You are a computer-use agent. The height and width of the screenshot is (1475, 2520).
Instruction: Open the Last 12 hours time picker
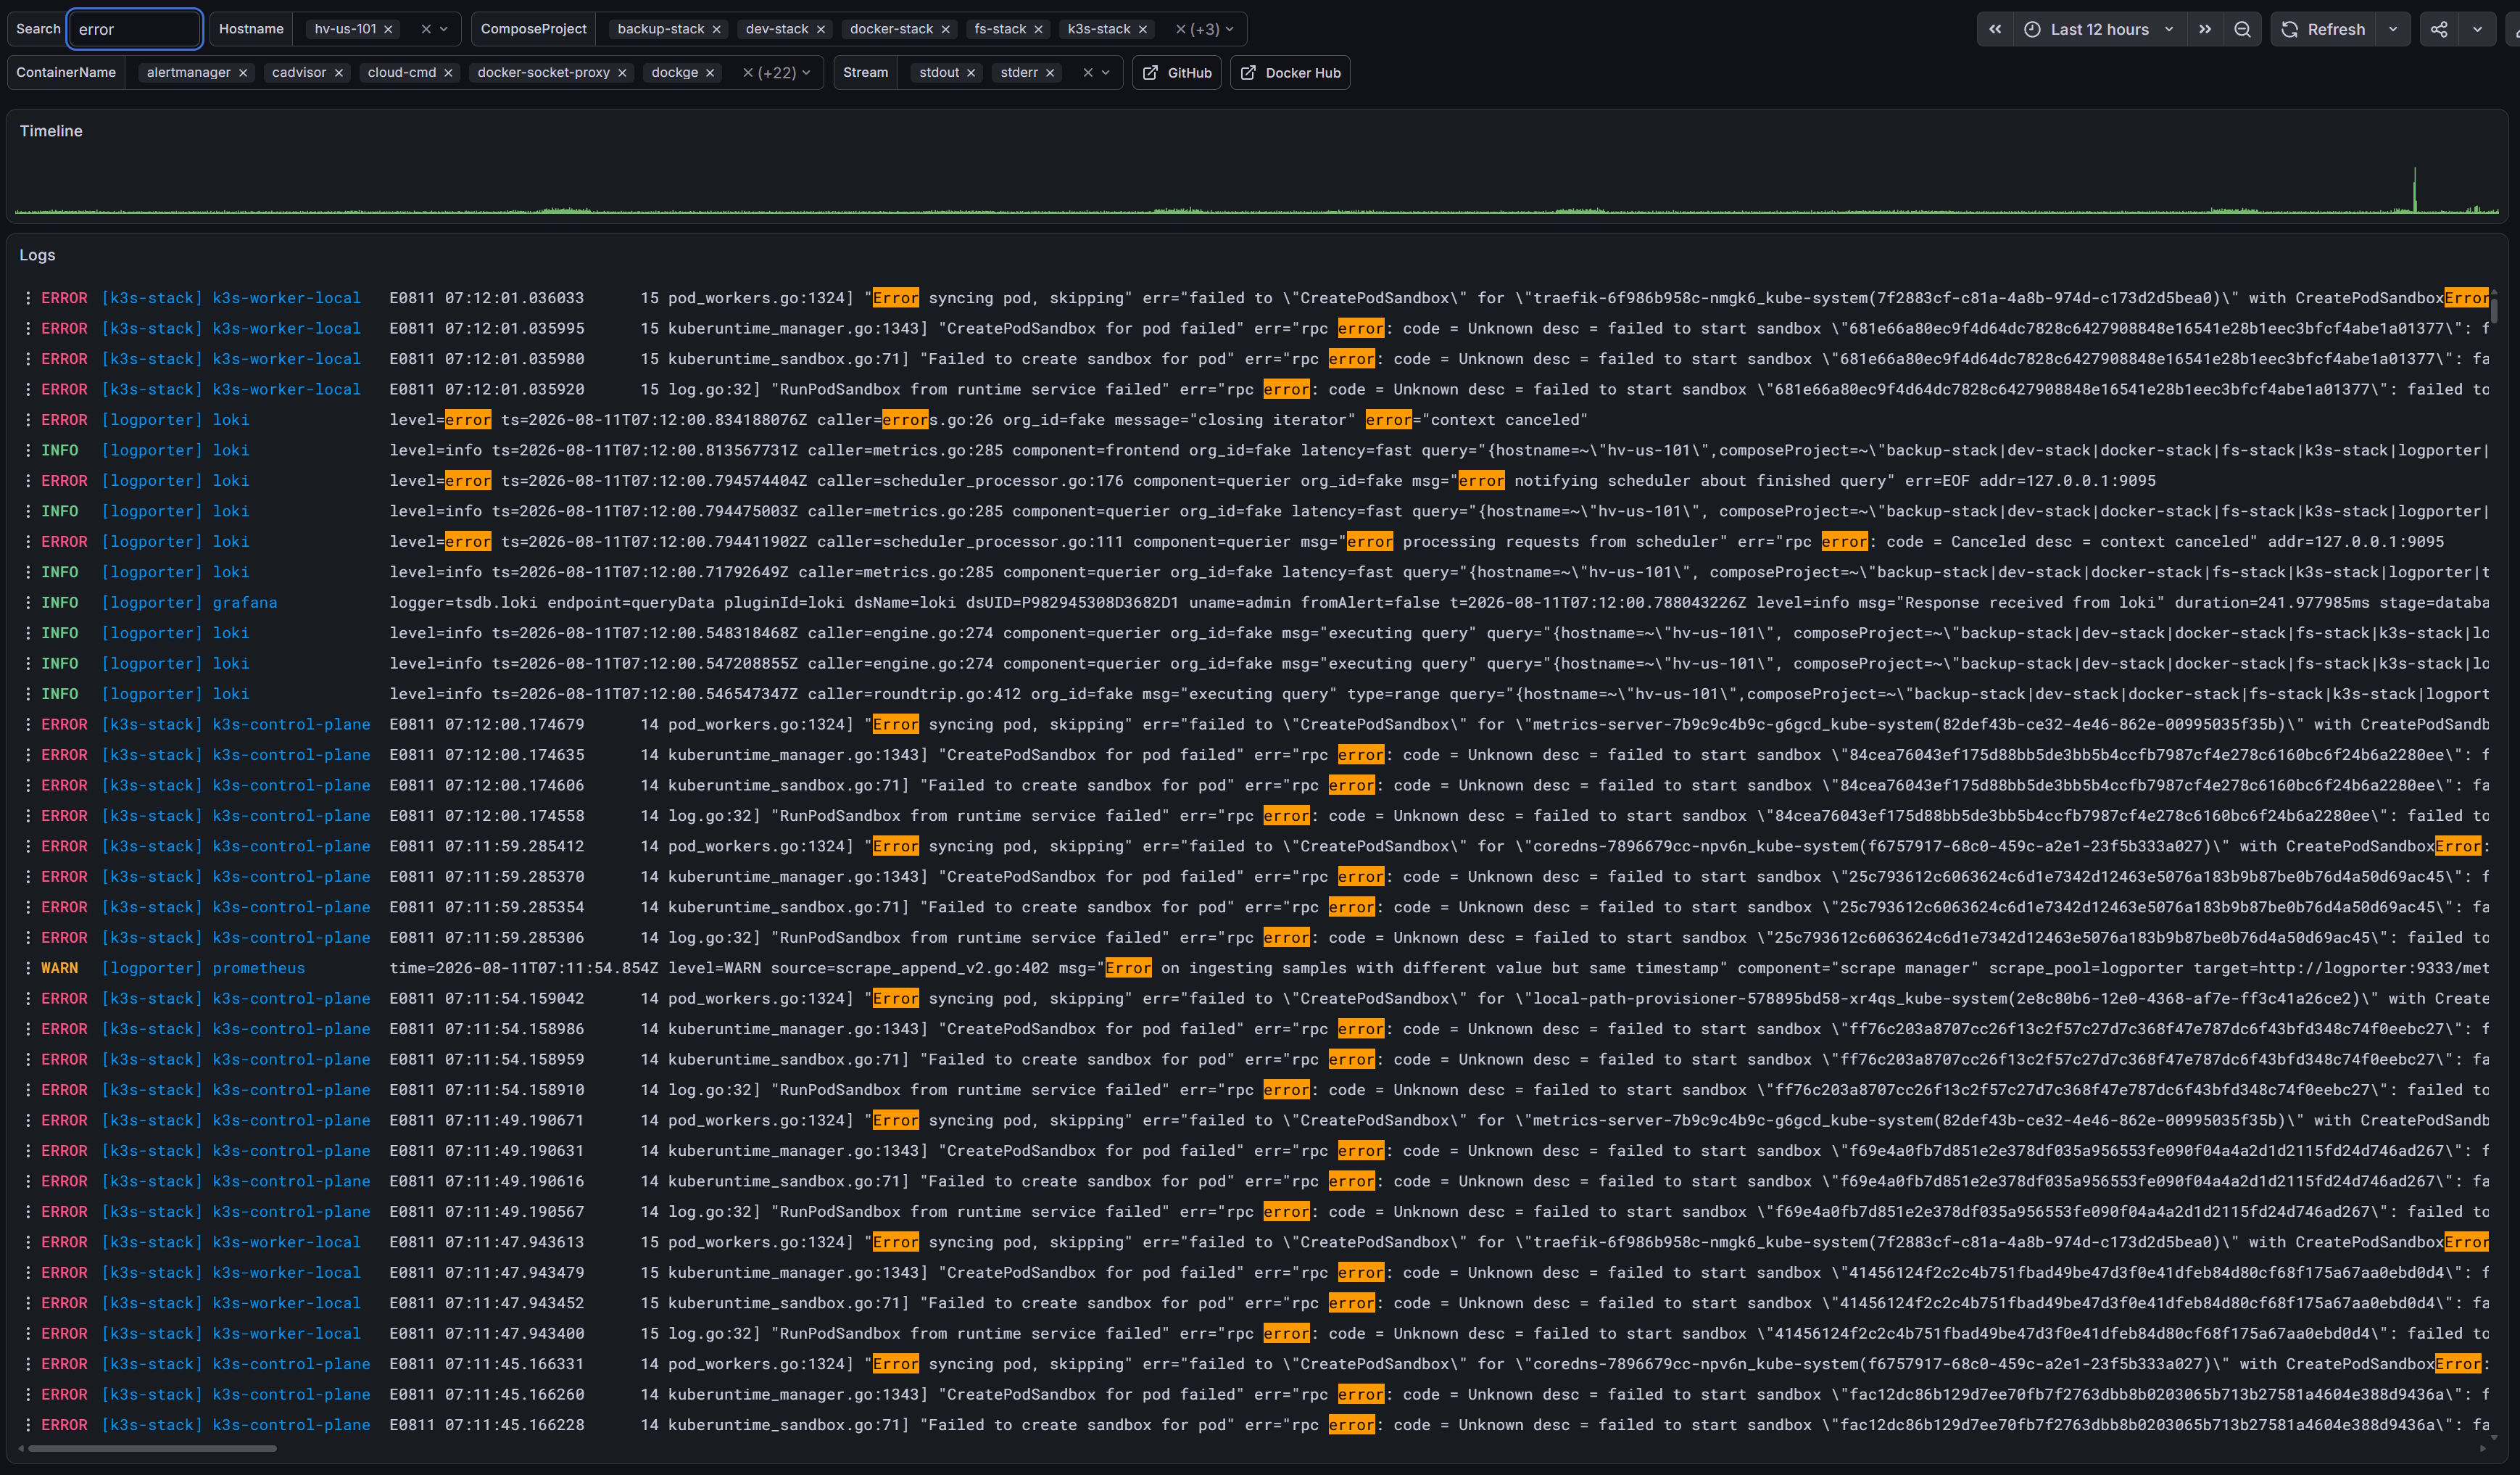click(x=2099, y=29)
